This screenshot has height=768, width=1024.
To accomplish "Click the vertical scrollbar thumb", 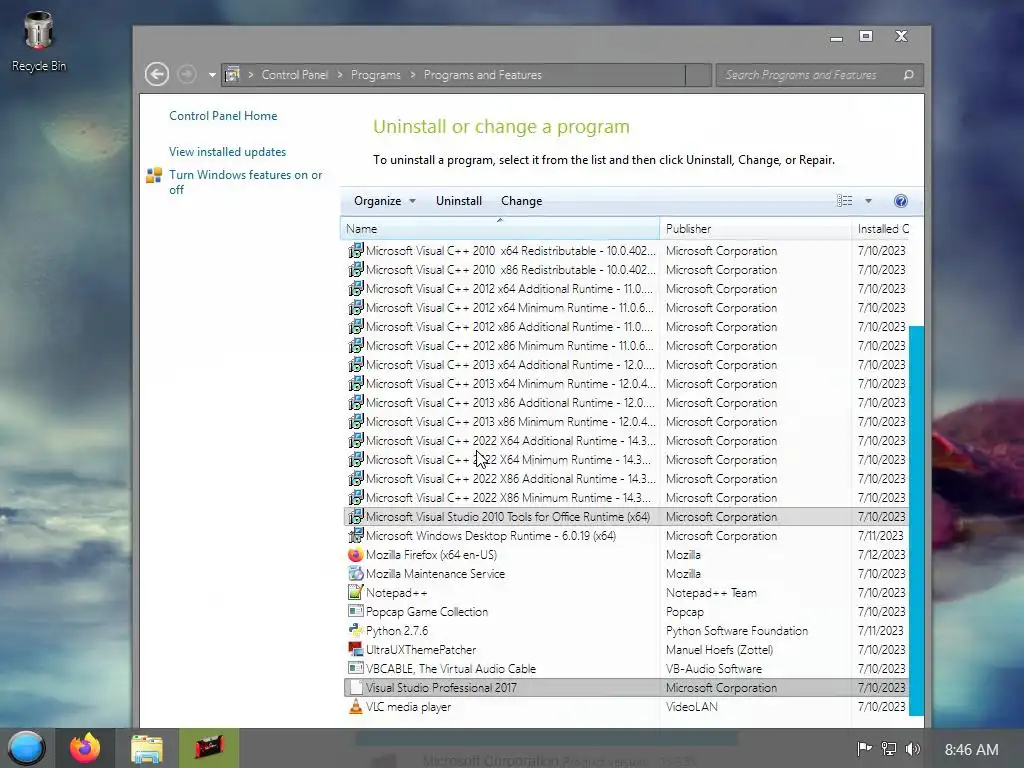I will [916, 520].
